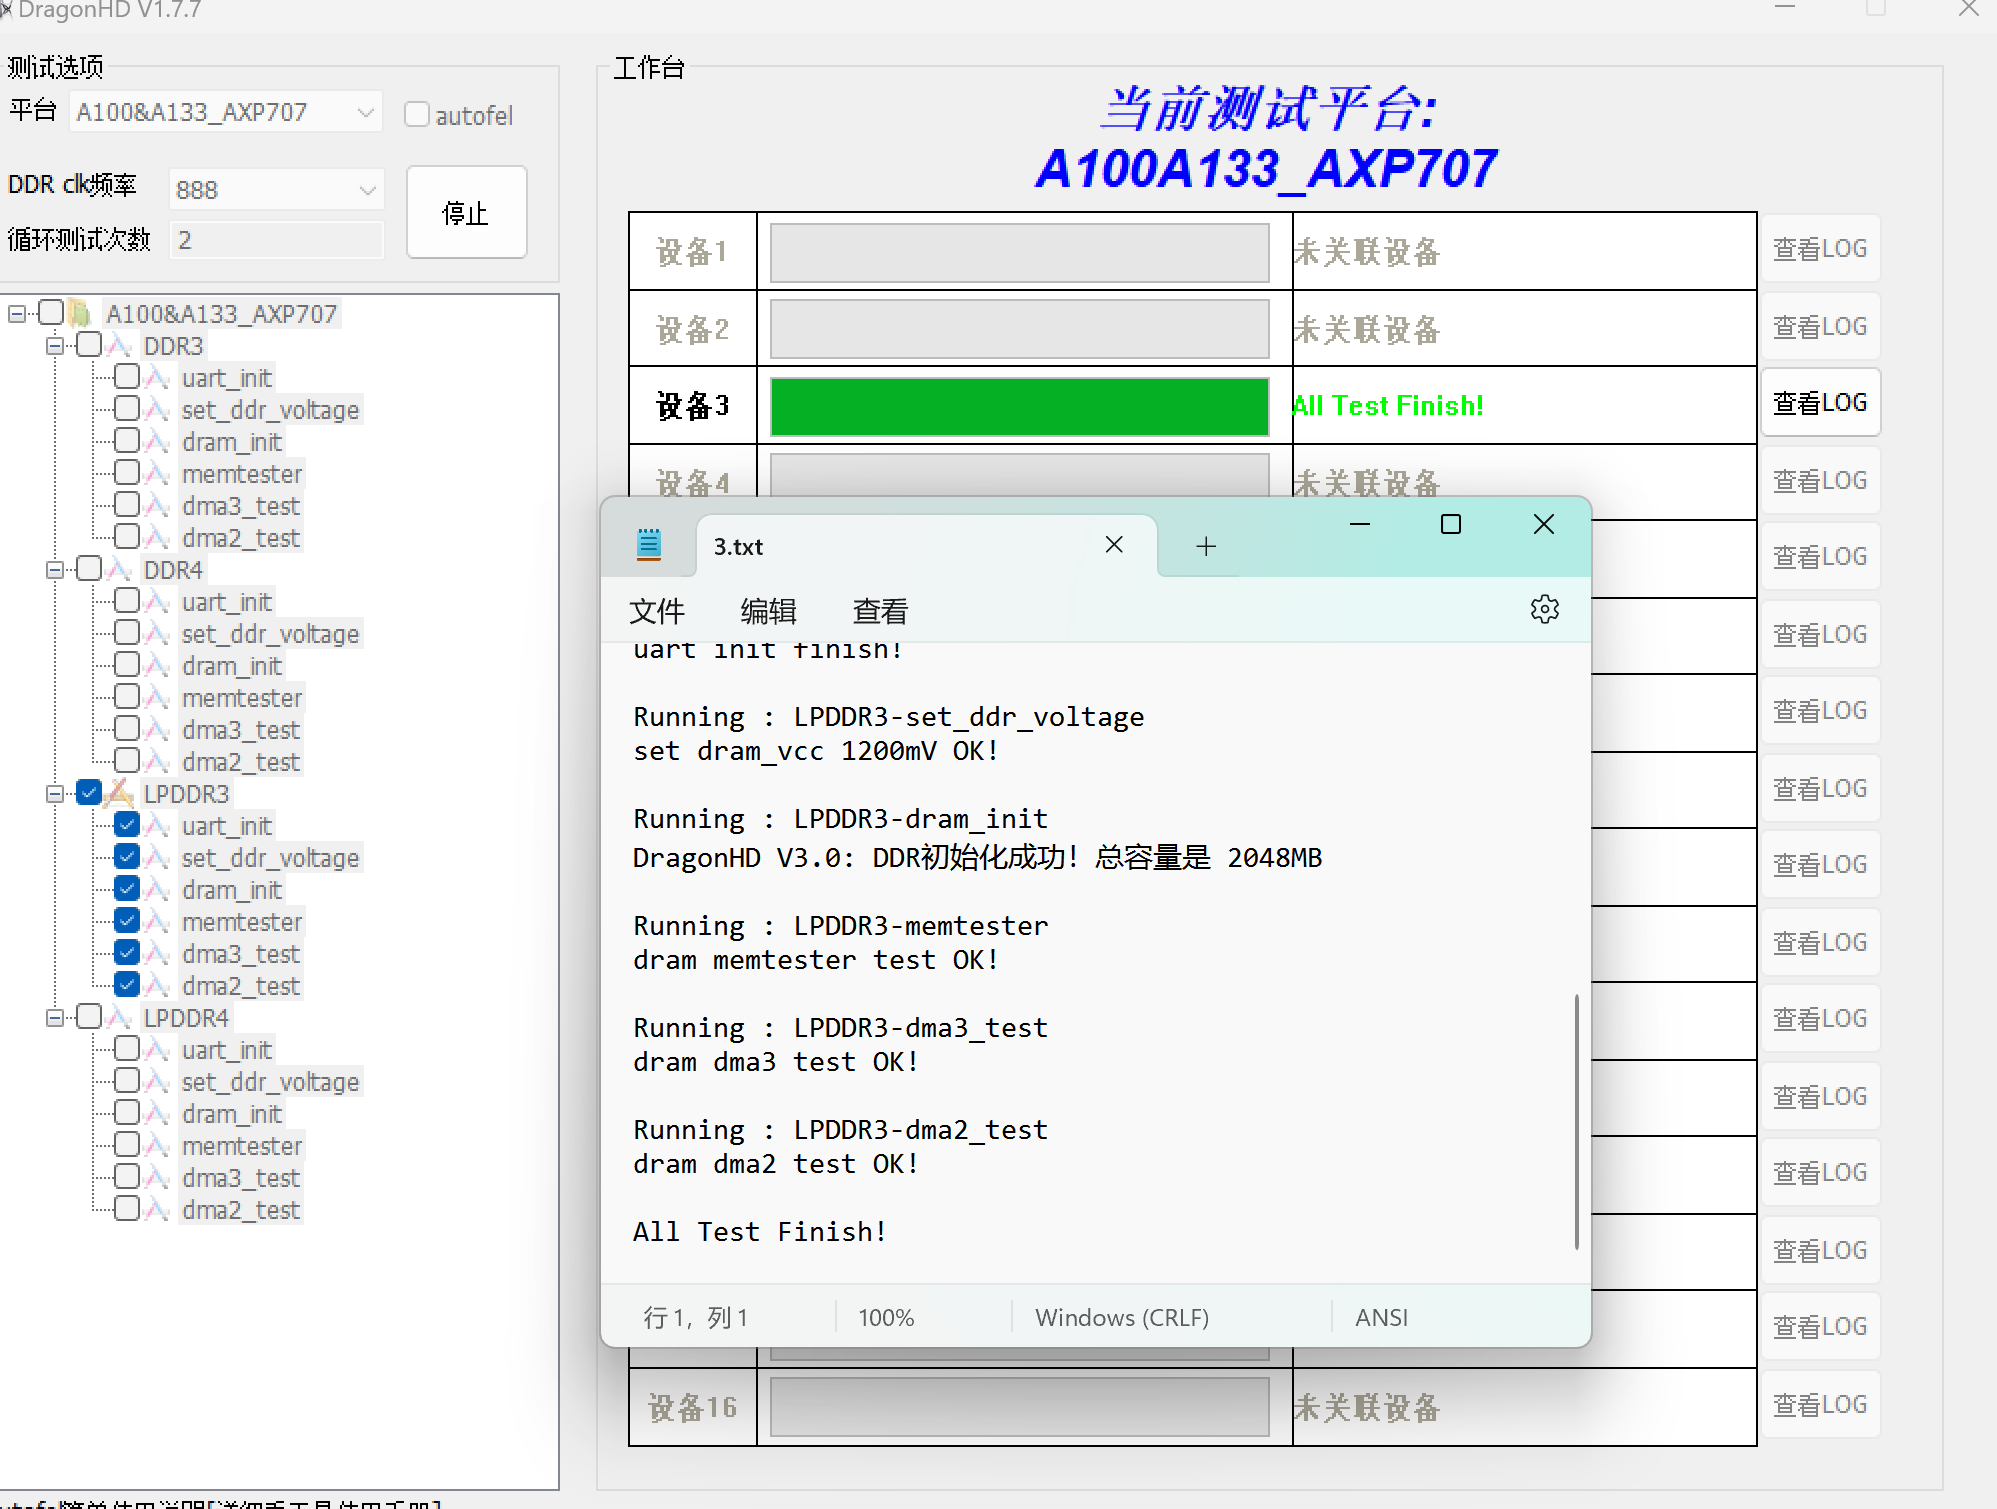This screenshot has width=1997, height=1509.
Task: Open the platform A100&A133_AXP707 dropdown
Action: coord(226,112)
